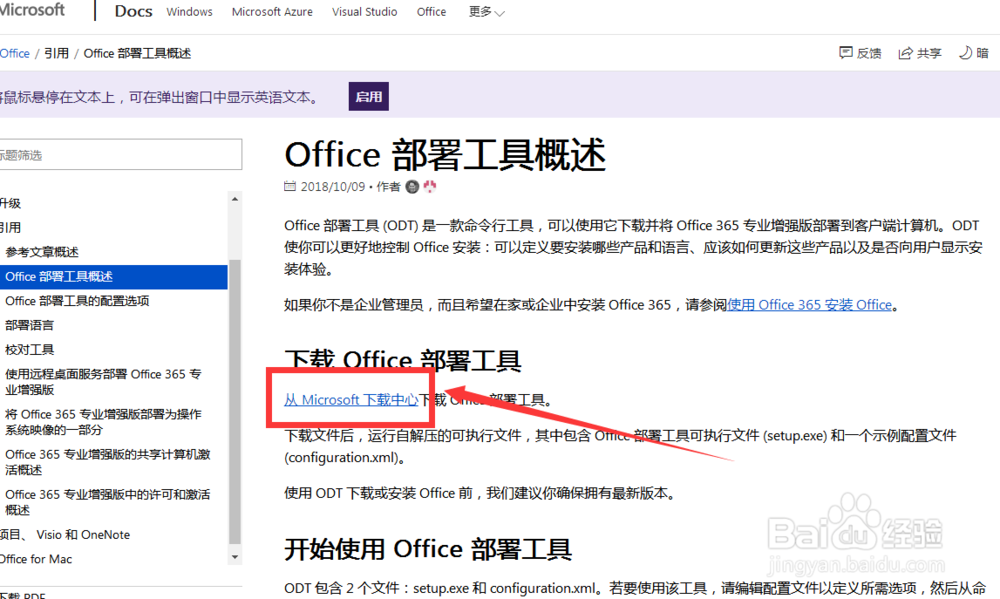
Task: Open 使用远程桌面服务部署 Office 365 sidebar item
Action: coord(103,381)
